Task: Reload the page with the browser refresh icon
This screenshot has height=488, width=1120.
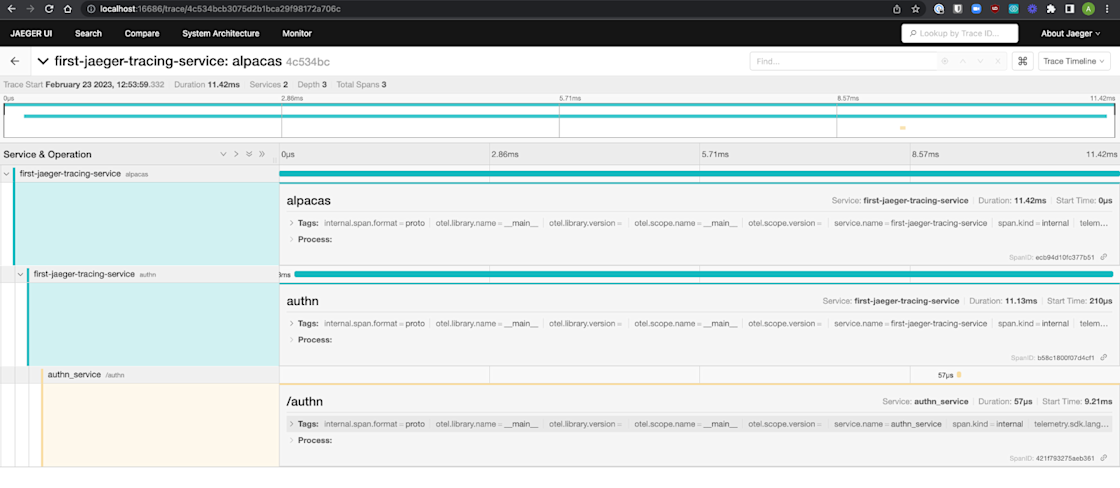Action: 49,9
